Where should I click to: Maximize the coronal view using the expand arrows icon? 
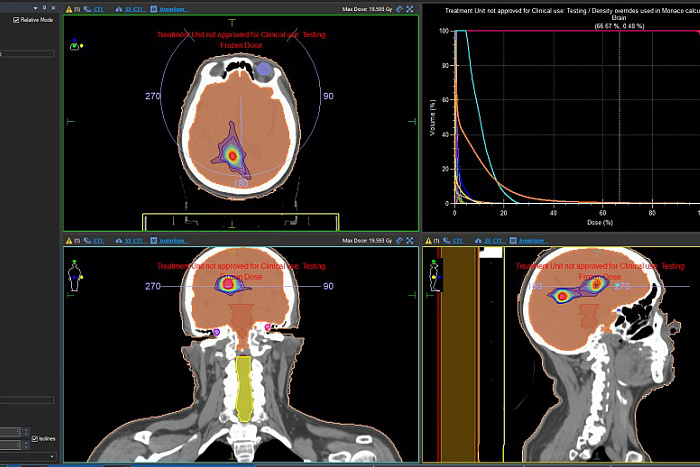410,240
